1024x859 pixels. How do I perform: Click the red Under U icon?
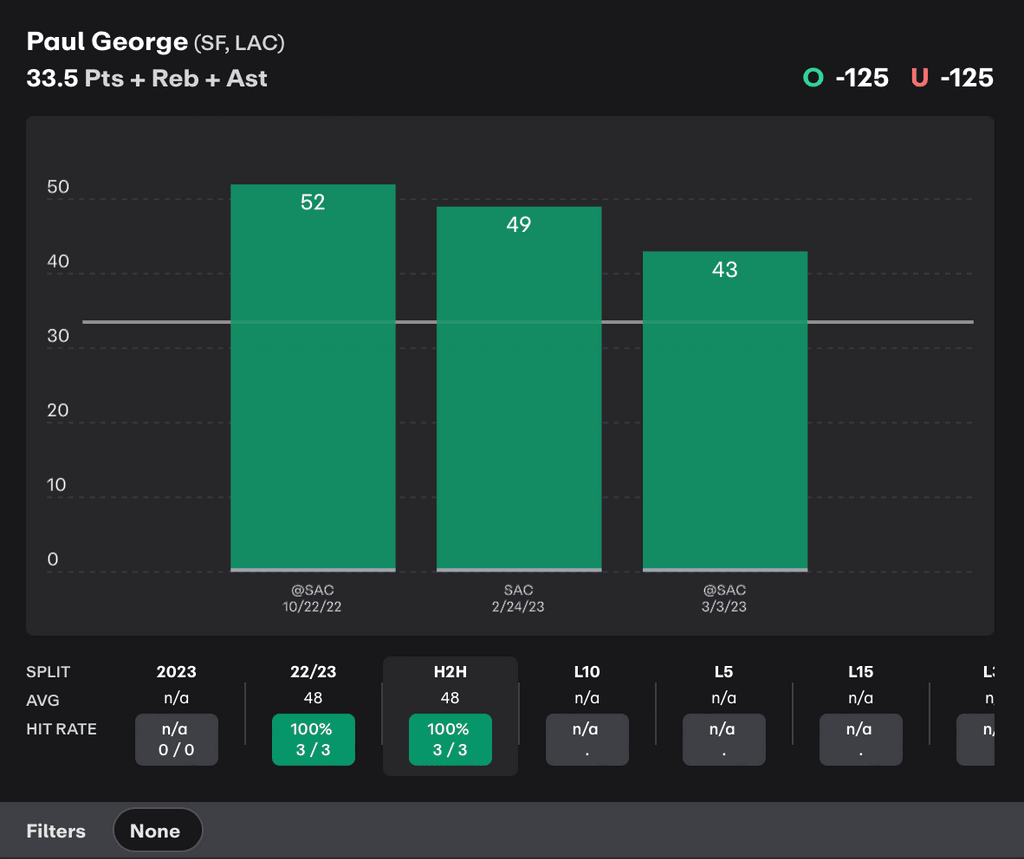[920, 78]
